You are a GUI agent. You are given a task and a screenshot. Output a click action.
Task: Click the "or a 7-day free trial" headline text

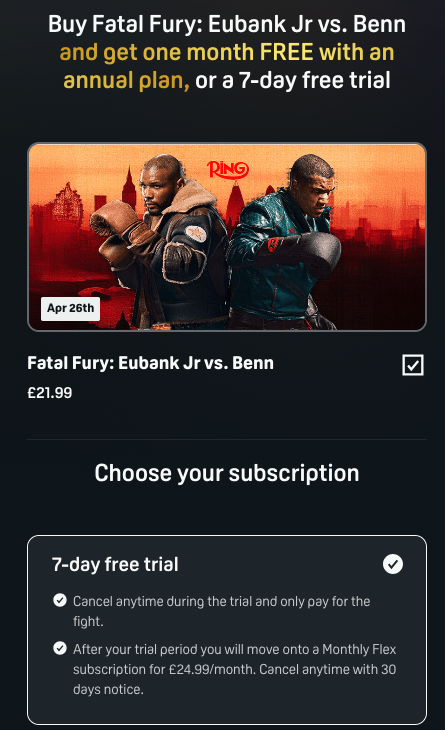[293, 80]
